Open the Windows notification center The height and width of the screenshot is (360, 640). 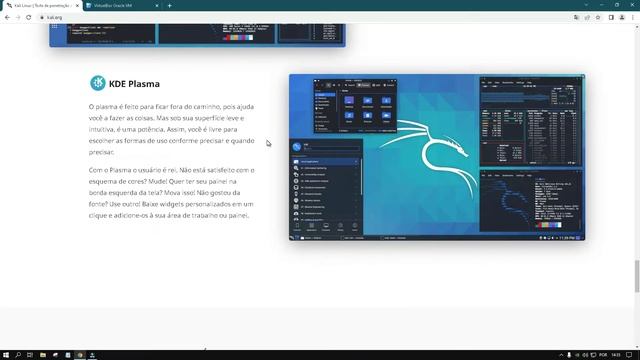(x=629, y=355)
